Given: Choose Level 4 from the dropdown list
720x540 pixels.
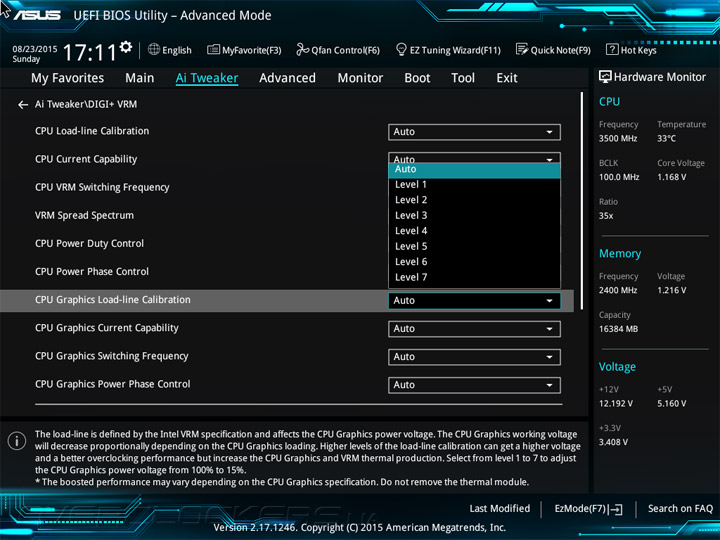Looking at the screenshot, I should point(474,231).
